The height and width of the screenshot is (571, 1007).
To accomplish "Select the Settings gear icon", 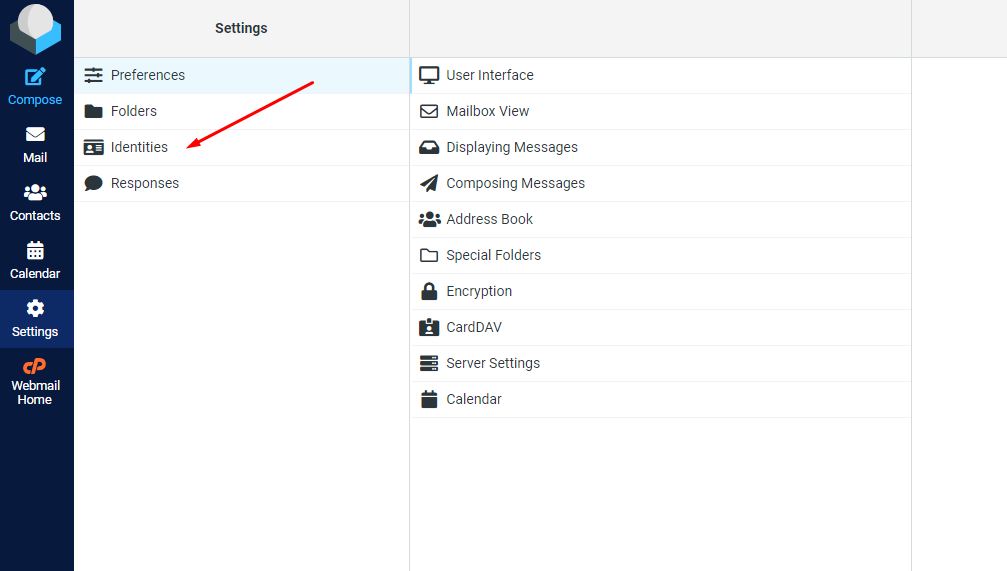I will 35,318.
